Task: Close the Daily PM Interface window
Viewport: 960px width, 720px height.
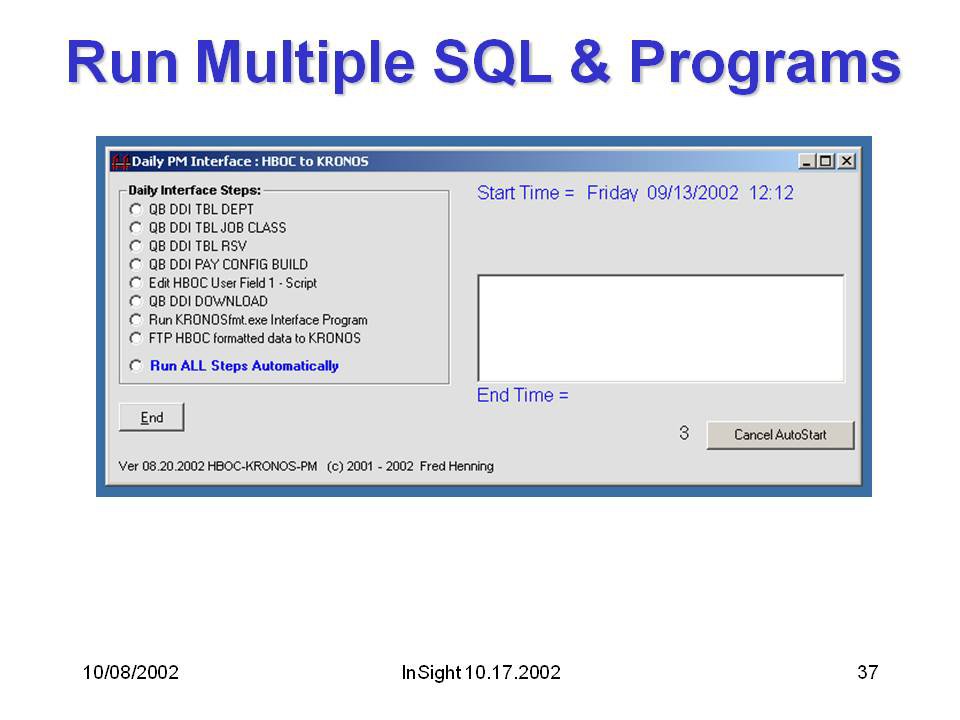Action: (x=846, y=161)
